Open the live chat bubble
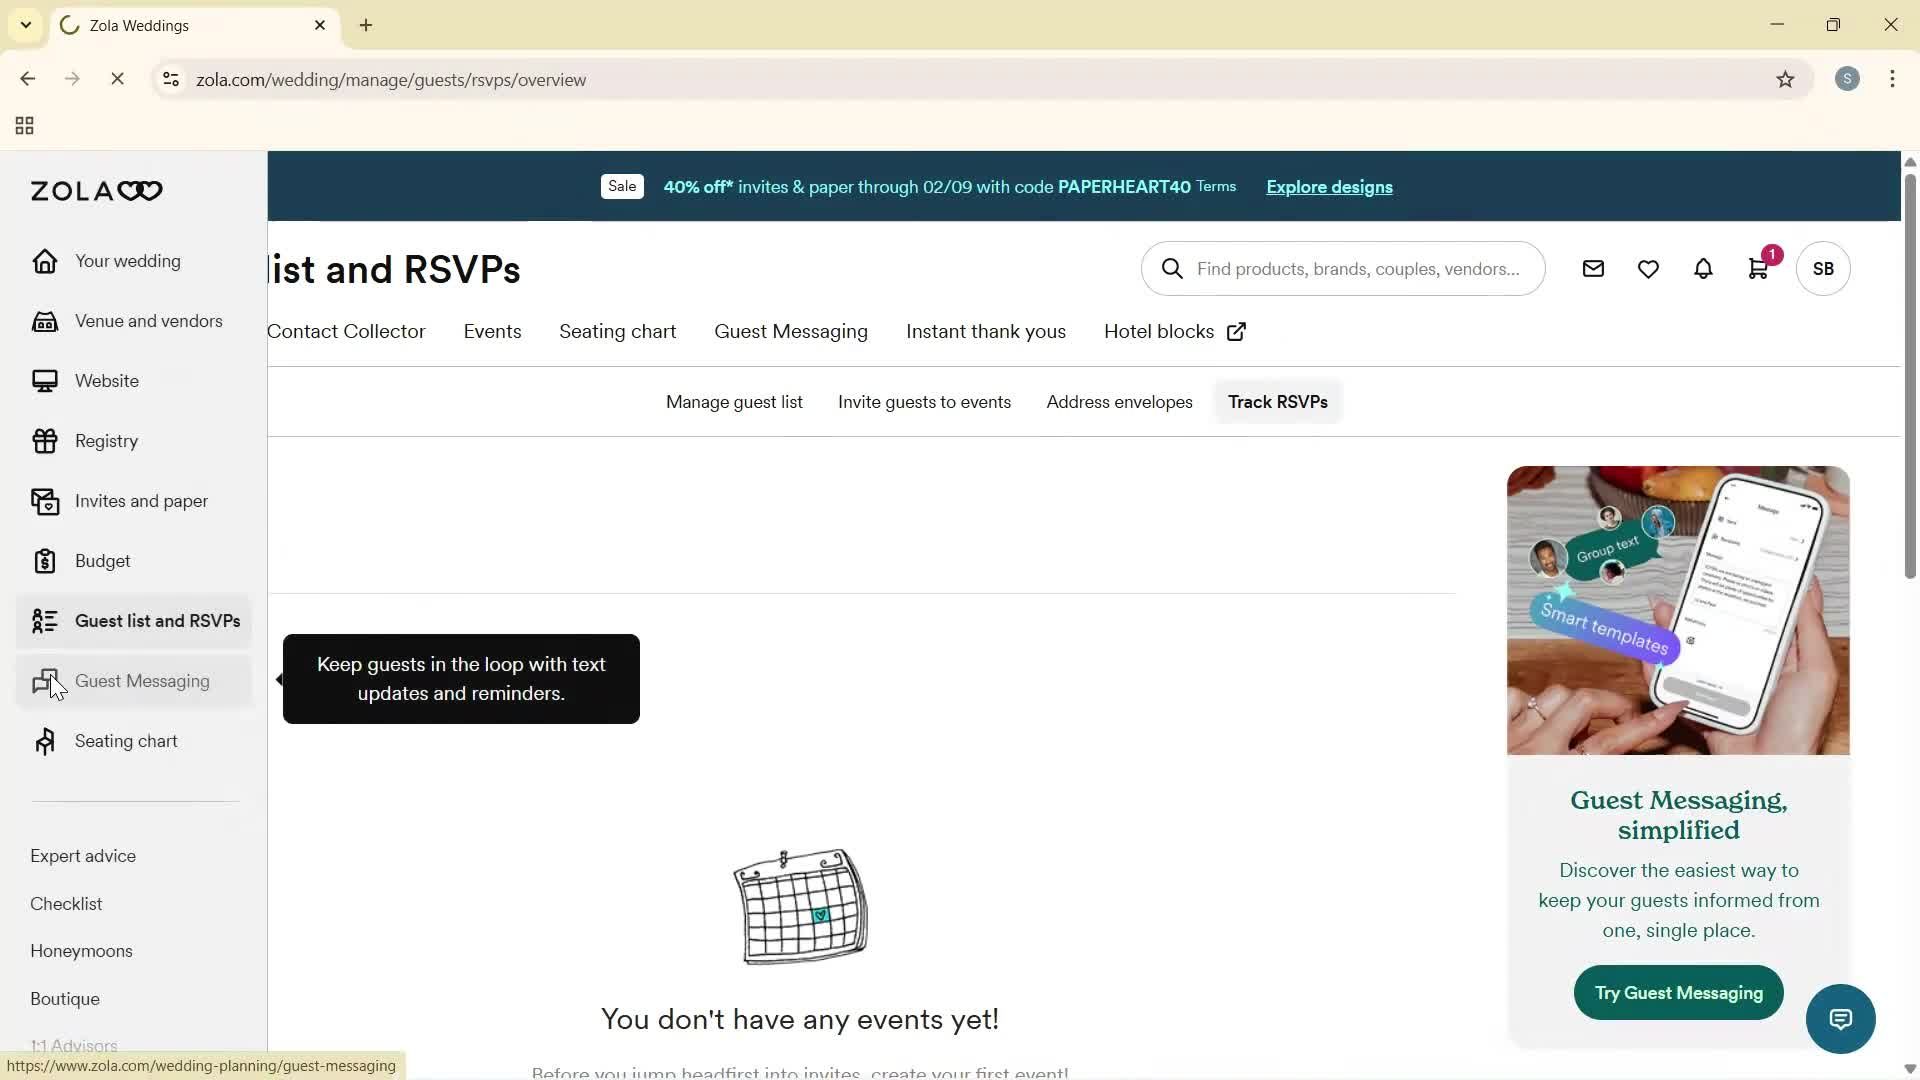 (x=1840, y=1018)
